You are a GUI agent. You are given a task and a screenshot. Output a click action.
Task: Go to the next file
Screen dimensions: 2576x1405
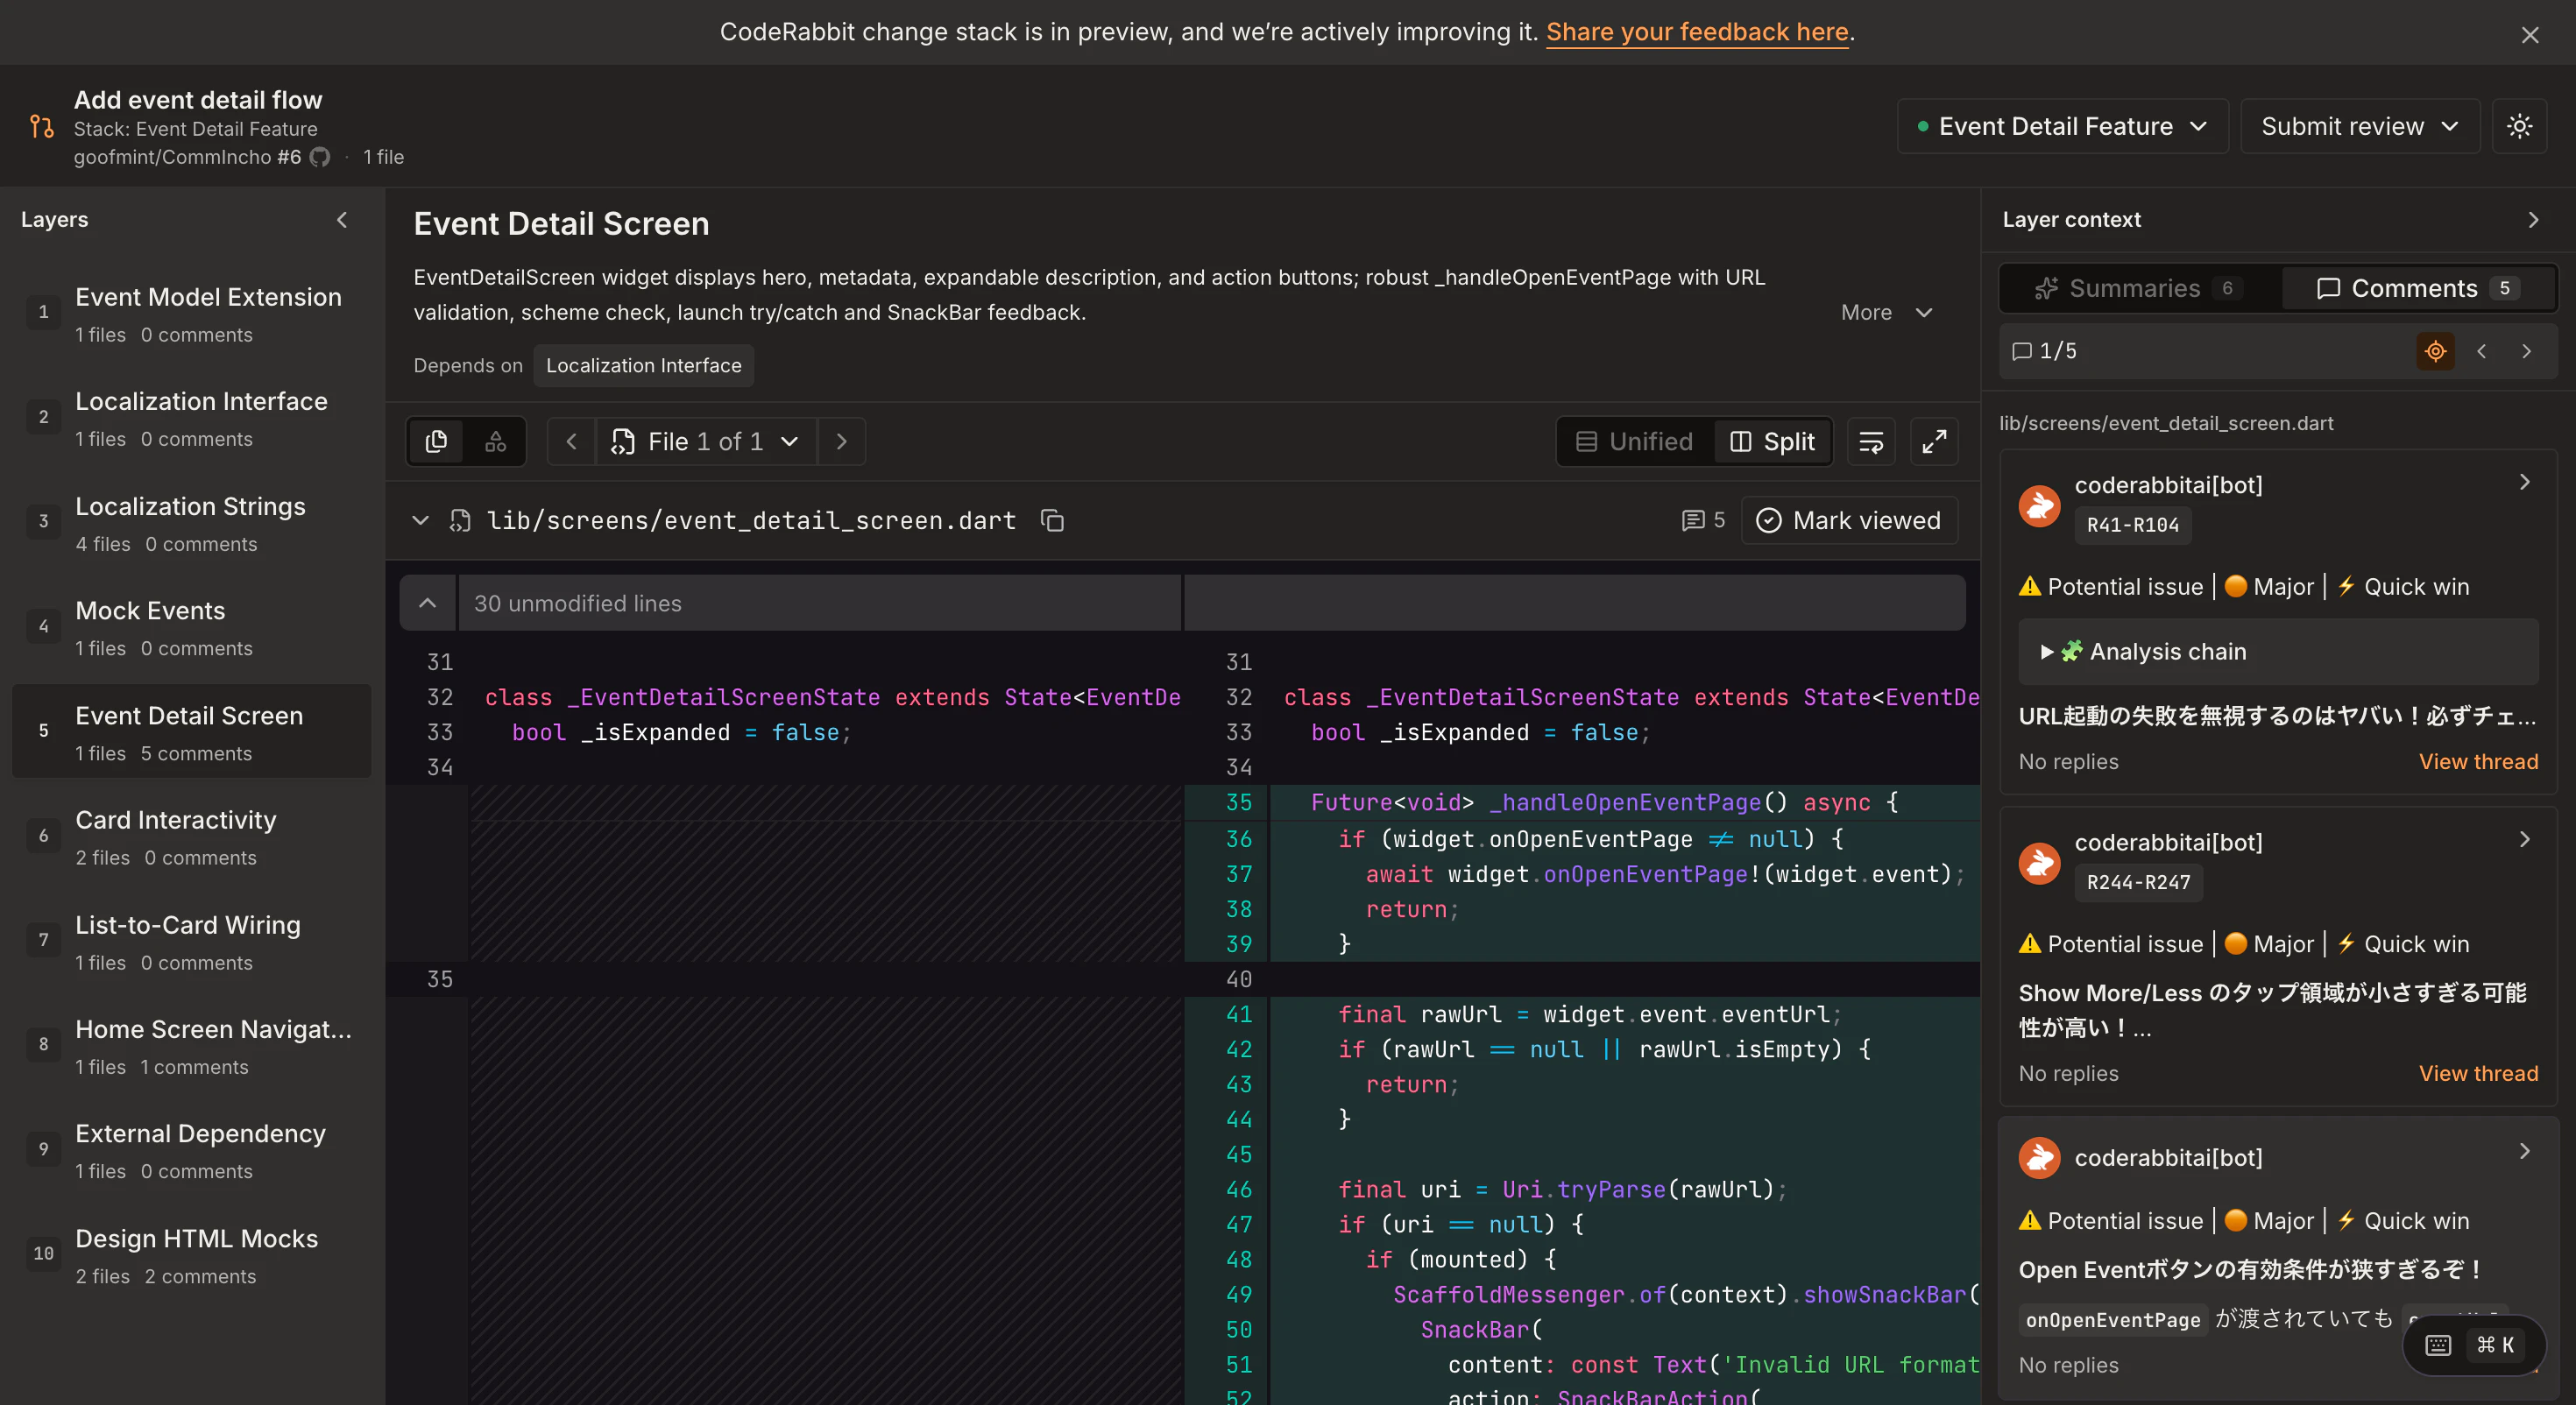click(841, 441)
